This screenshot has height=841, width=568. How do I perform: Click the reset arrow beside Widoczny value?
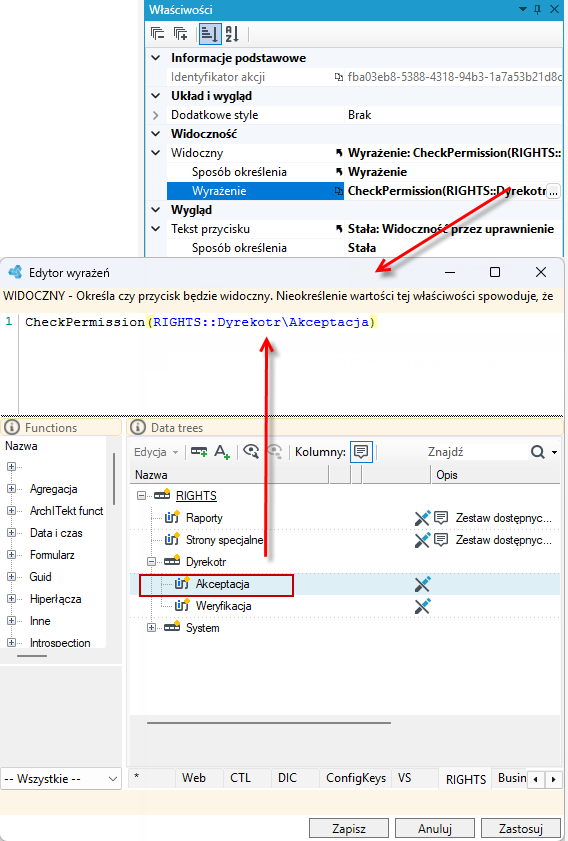tap(338, 153)
